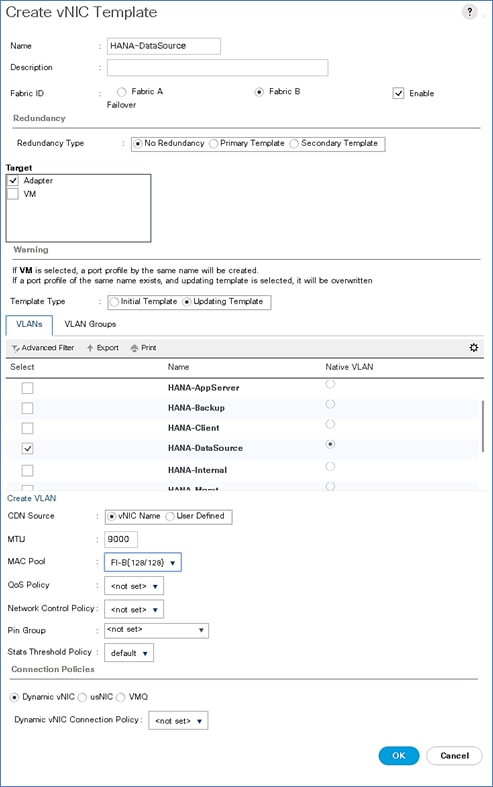The width and height of the screenshot is (493, 787).
Task: Open VLAN table settings gear
Action: coord(473,347)
